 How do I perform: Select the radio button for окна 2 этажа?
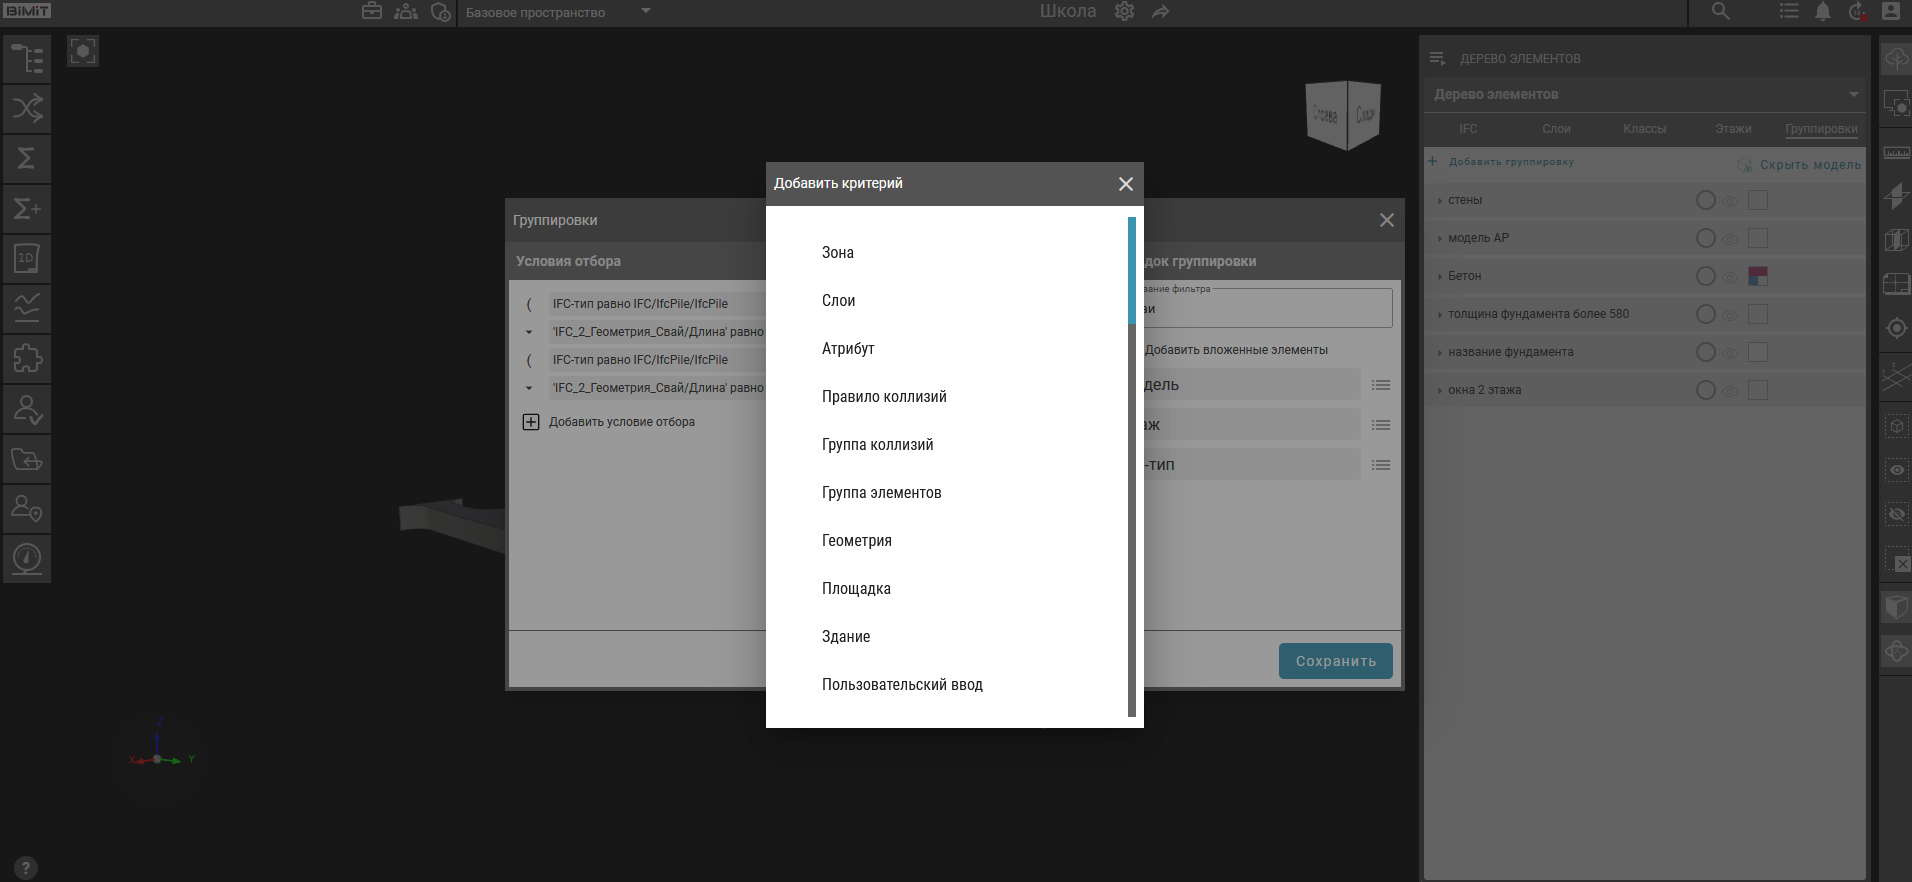(x=1706, y=390)
